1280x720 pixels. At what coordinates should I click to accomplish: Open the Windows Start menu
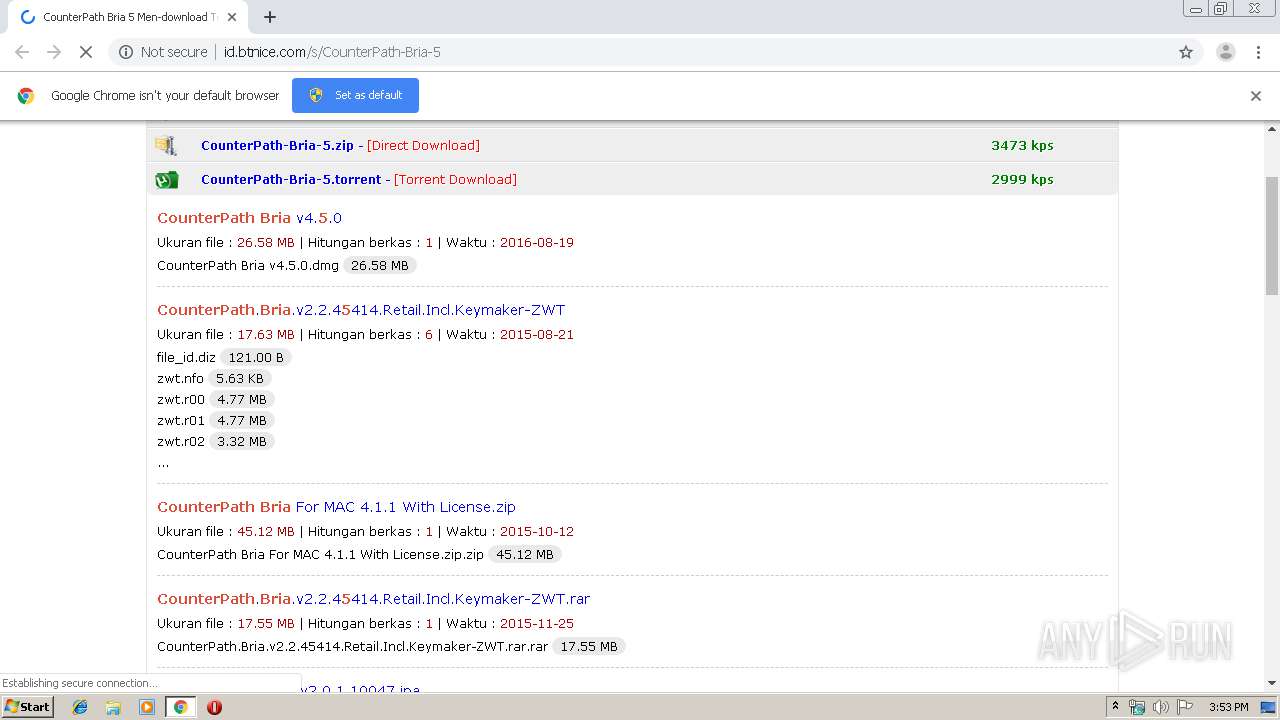[27, 707]
